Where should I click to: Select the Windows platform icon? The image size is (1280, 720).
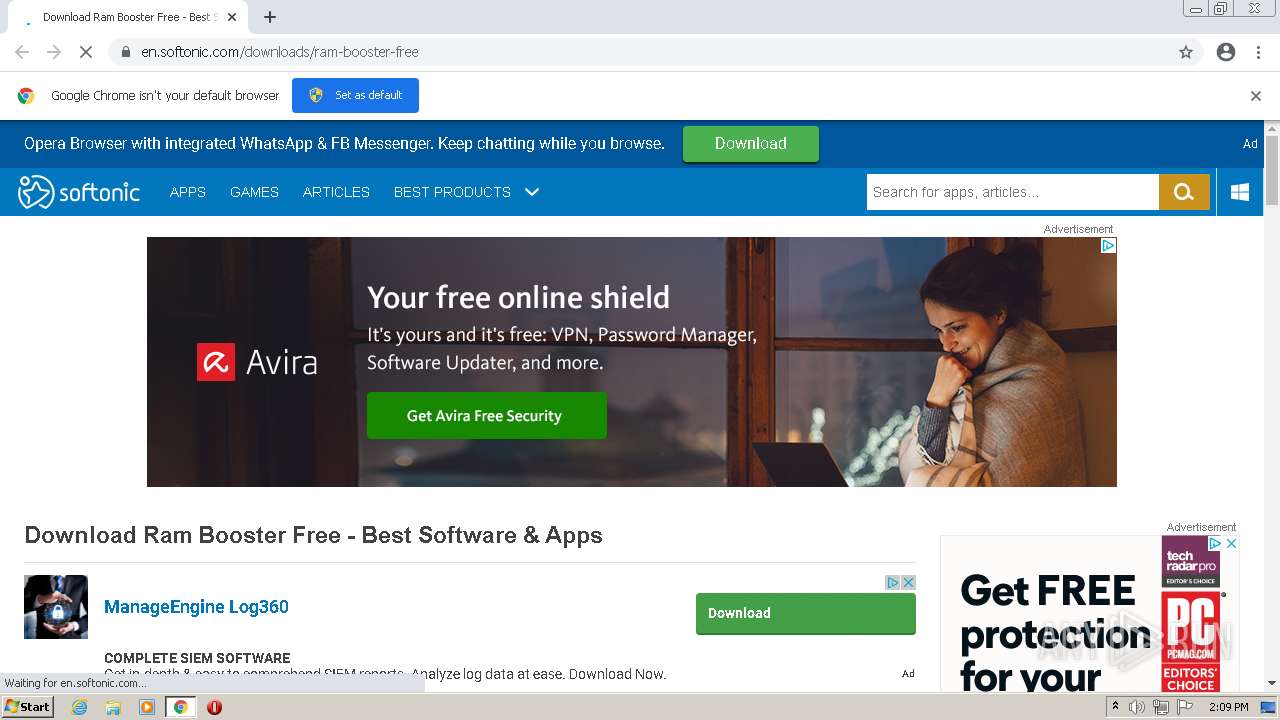pyautogui.click(x=1240, y=192)
